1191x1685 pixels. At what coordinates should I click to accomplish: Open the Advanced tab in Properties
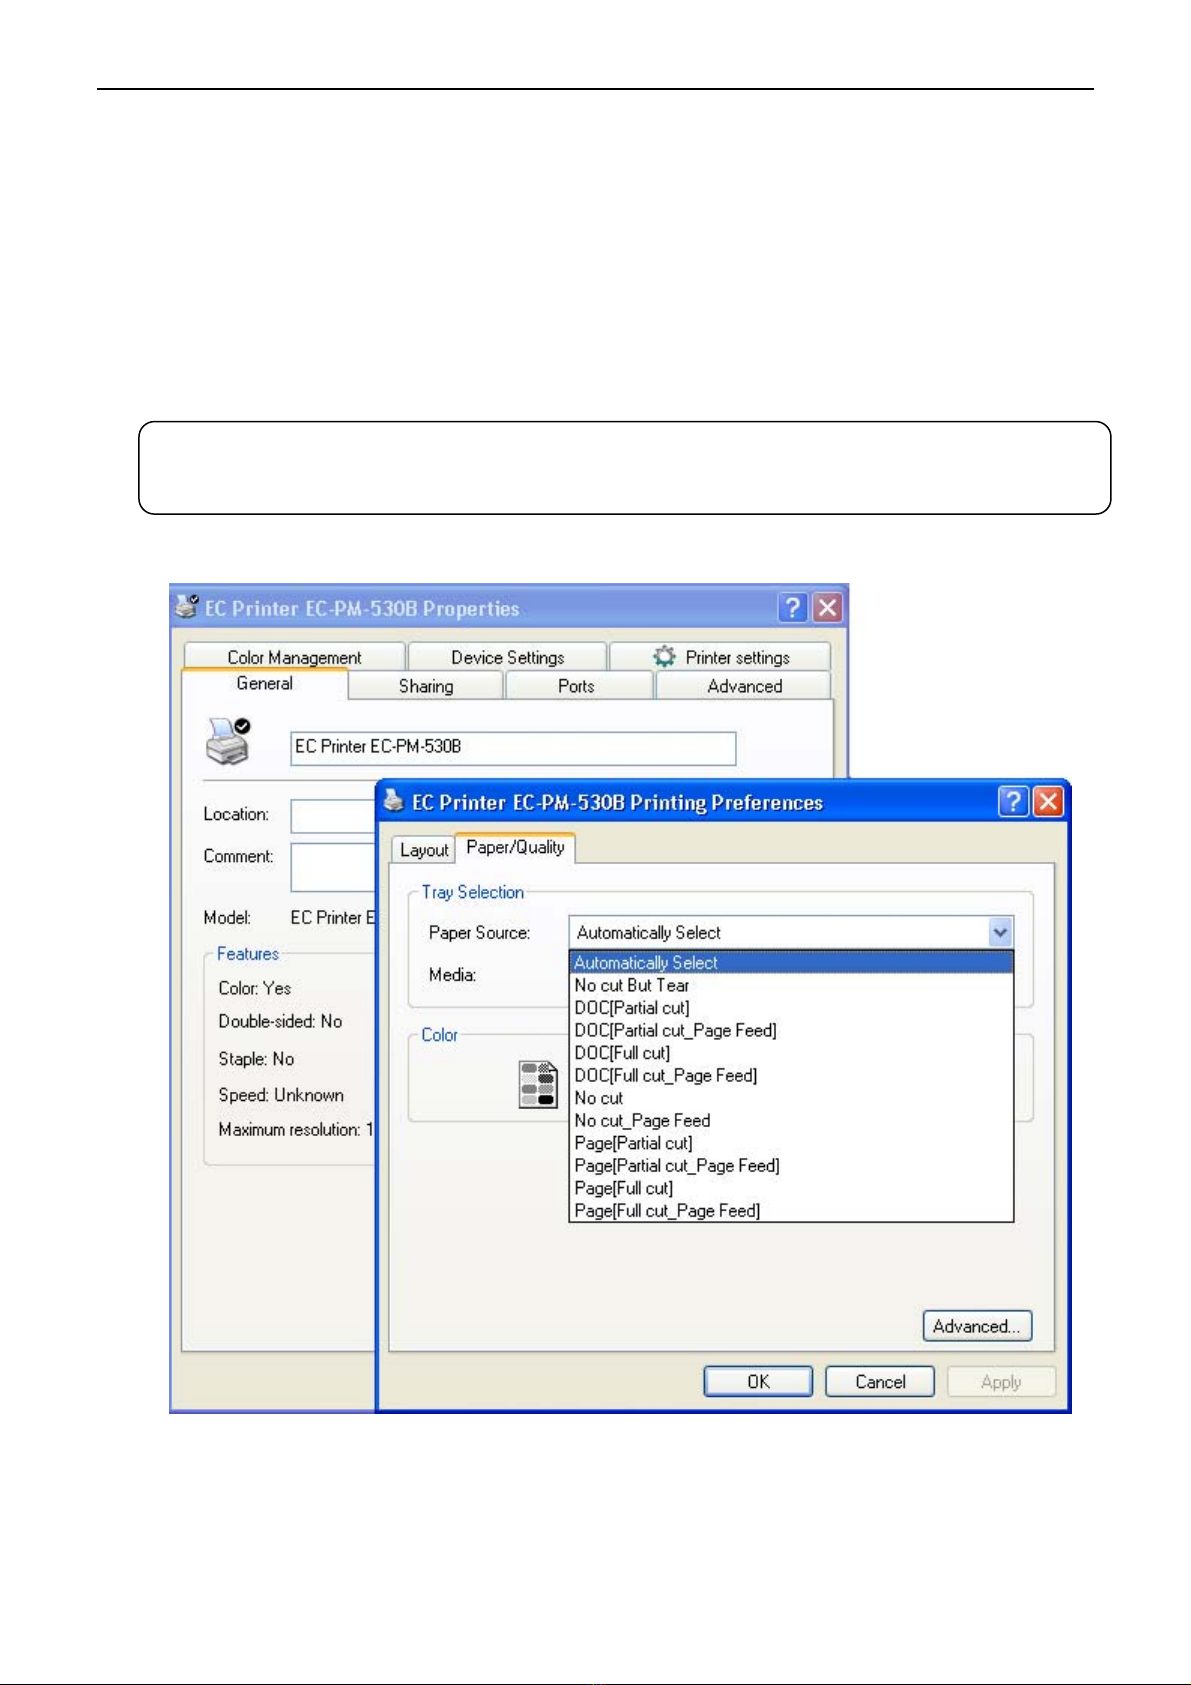coord(744,686)
